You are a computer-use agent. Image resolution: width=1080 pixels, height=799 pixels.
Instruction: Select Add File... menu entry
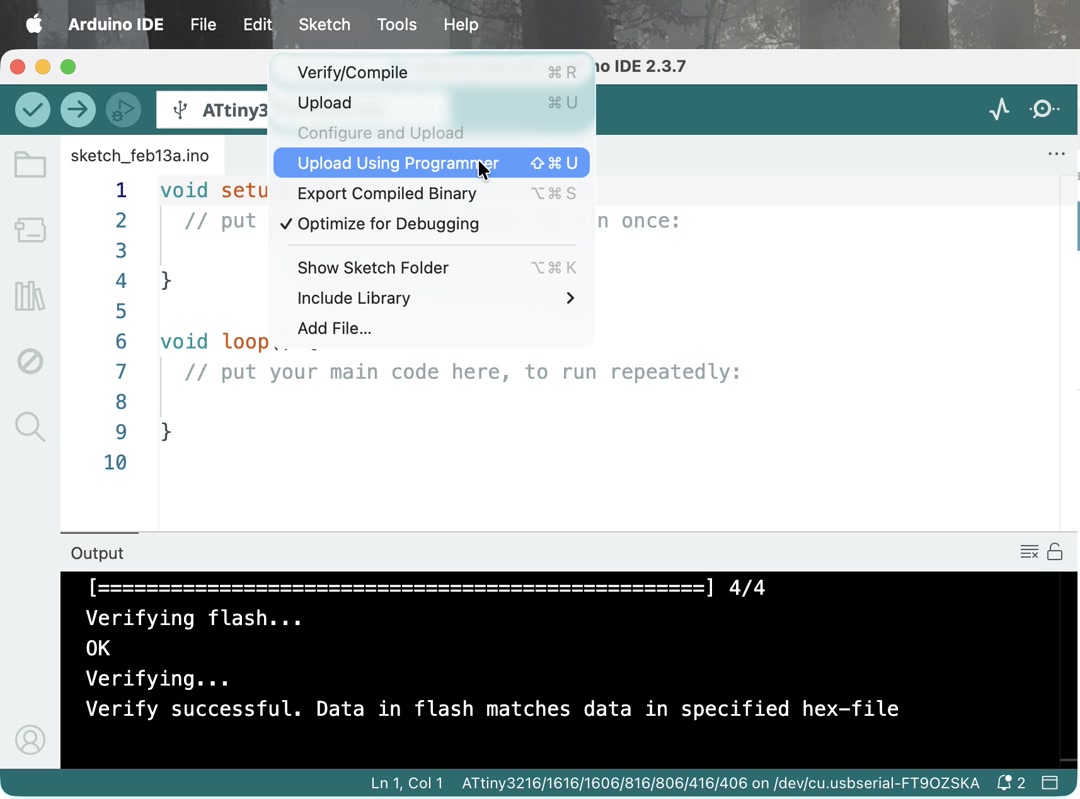431,329
